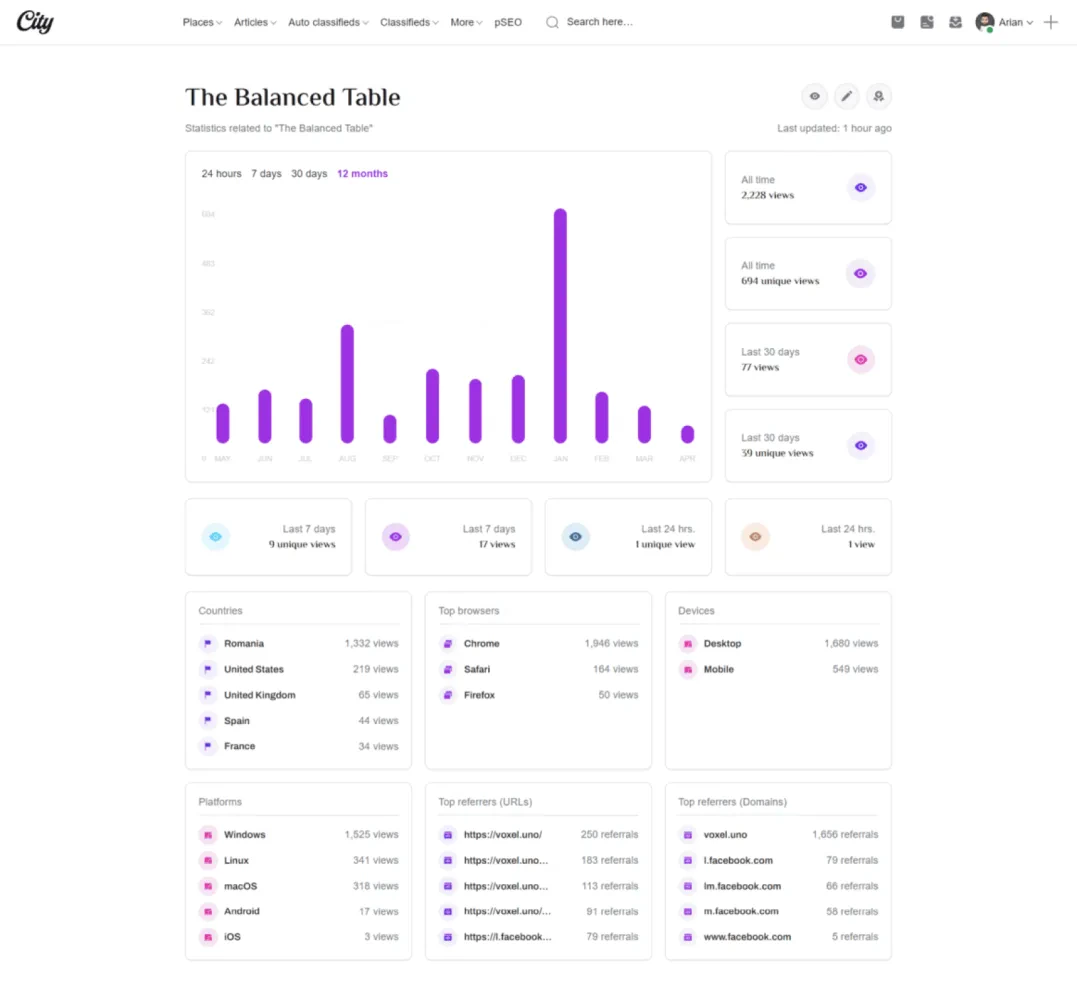Open the notifications icon in header
Image resolution: width=1077 pixels, height=1000 pixels.
[x=927, y=22]
